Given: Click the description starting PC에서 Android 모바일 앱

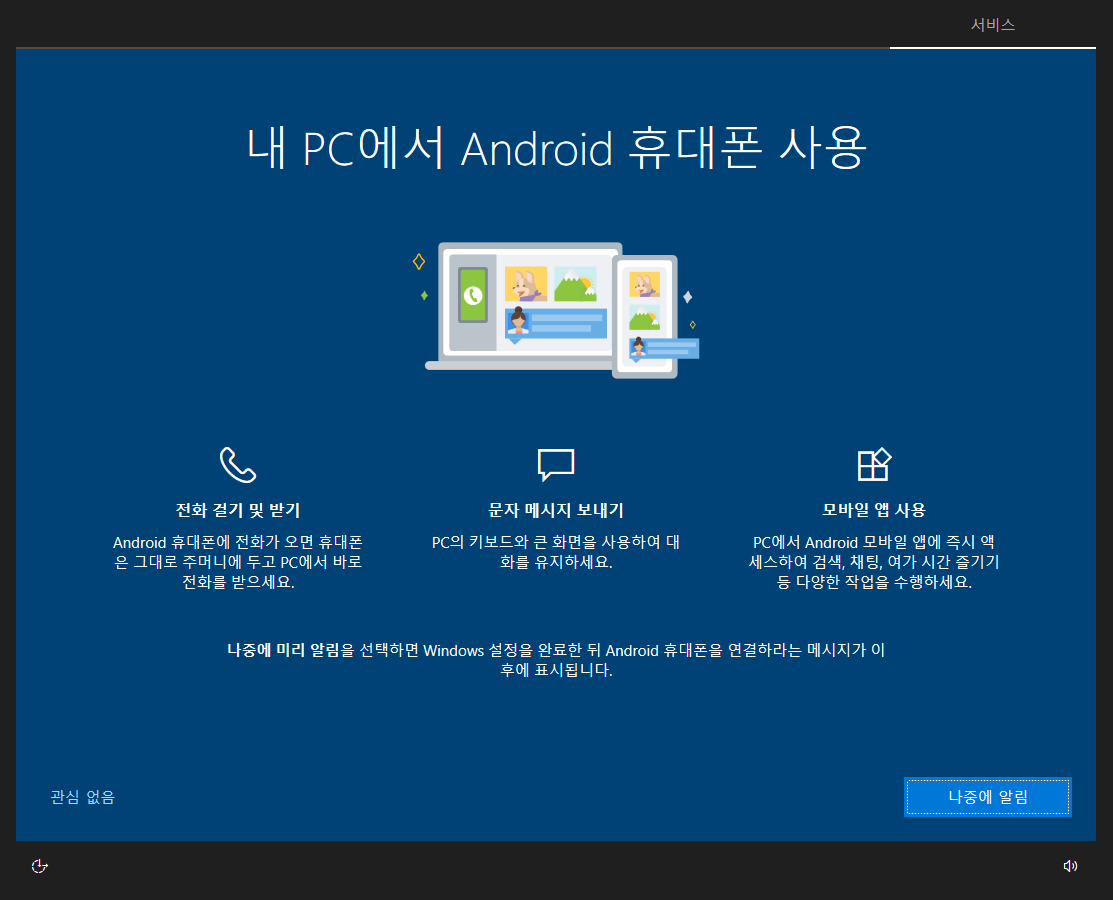Looking at the screenshot, I should (874, 562).
